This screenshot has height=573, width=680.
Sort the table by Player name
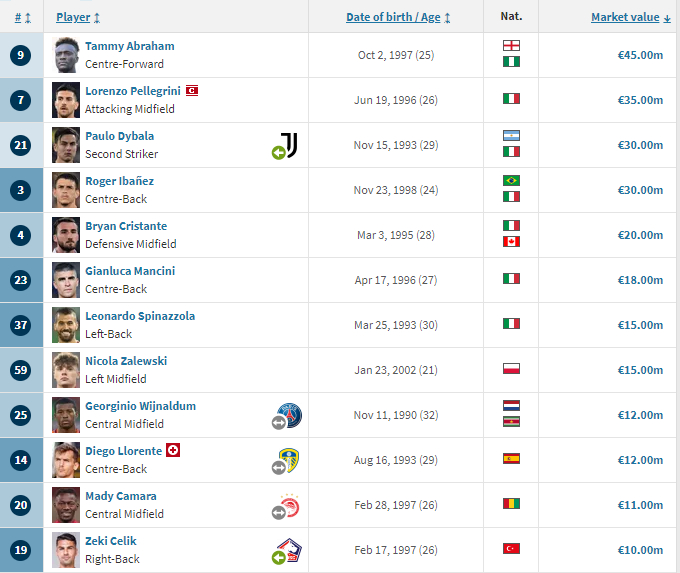[x=78, y=17]
